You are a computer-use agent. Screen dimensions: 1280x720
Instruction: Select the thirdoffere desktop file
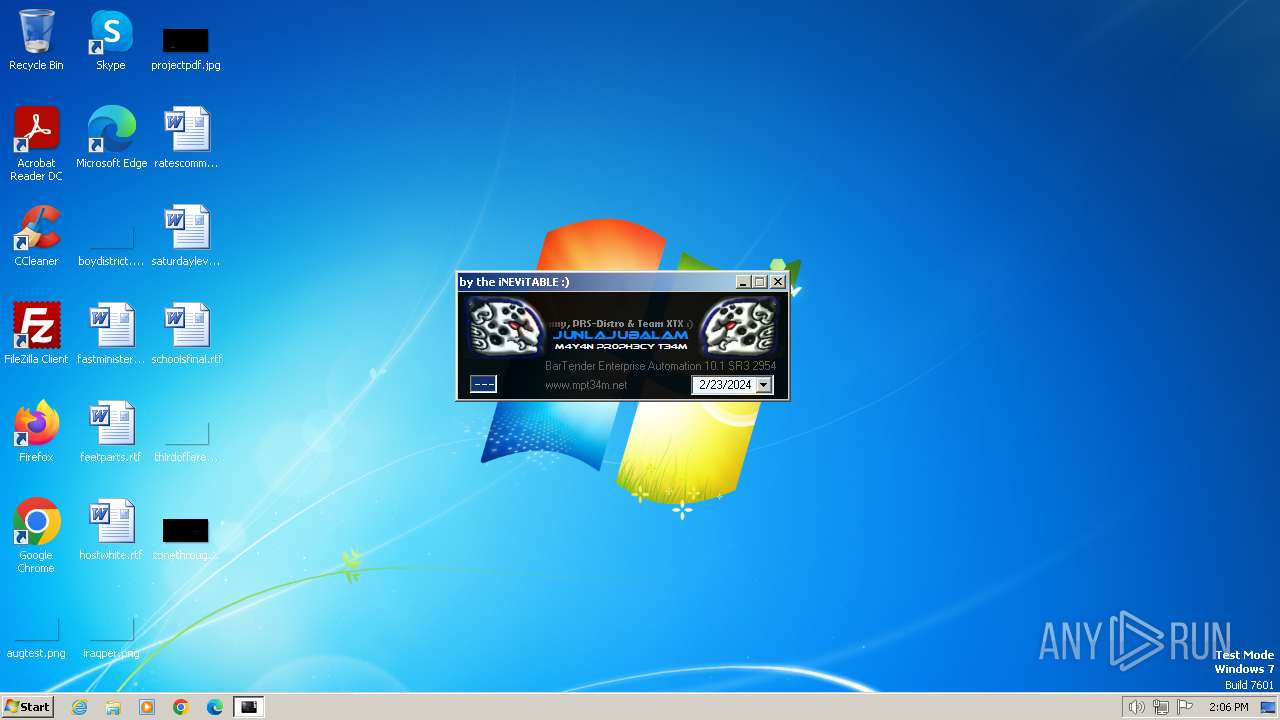186,442
